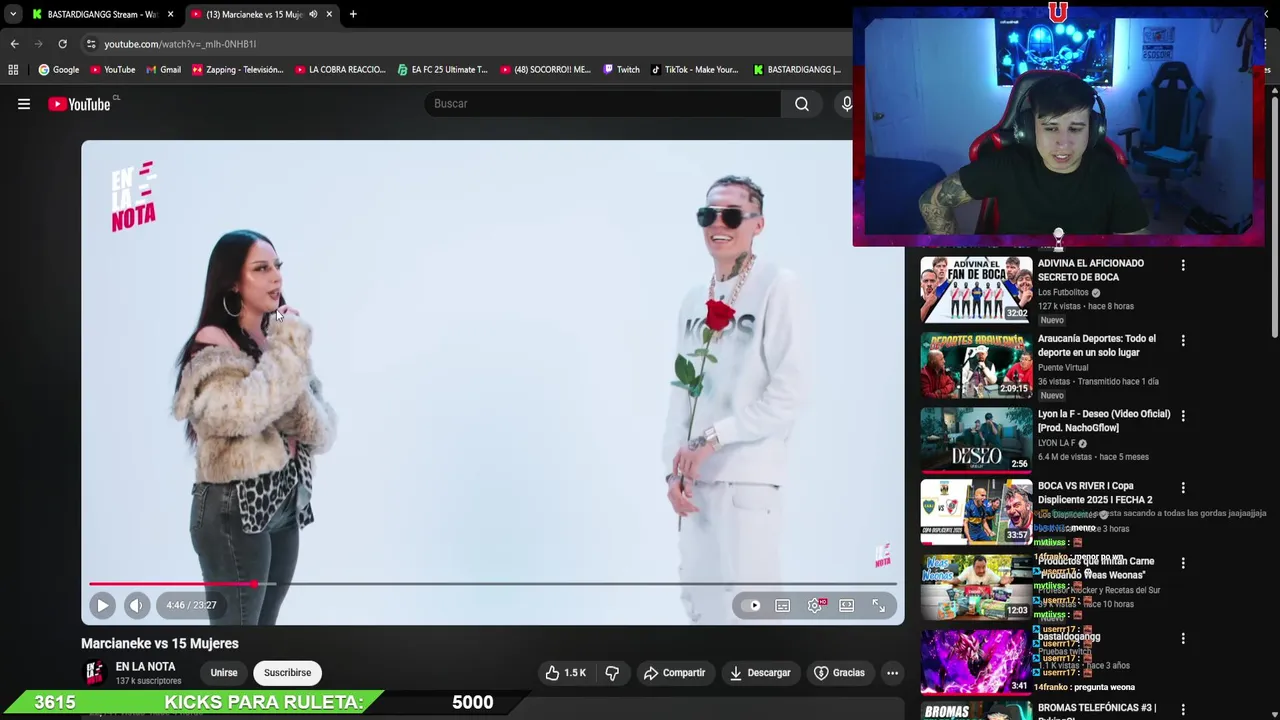Viewport: 1280px width, 720px height.
Task: Mute the video with the volume icon
Action: coord(137,605)
